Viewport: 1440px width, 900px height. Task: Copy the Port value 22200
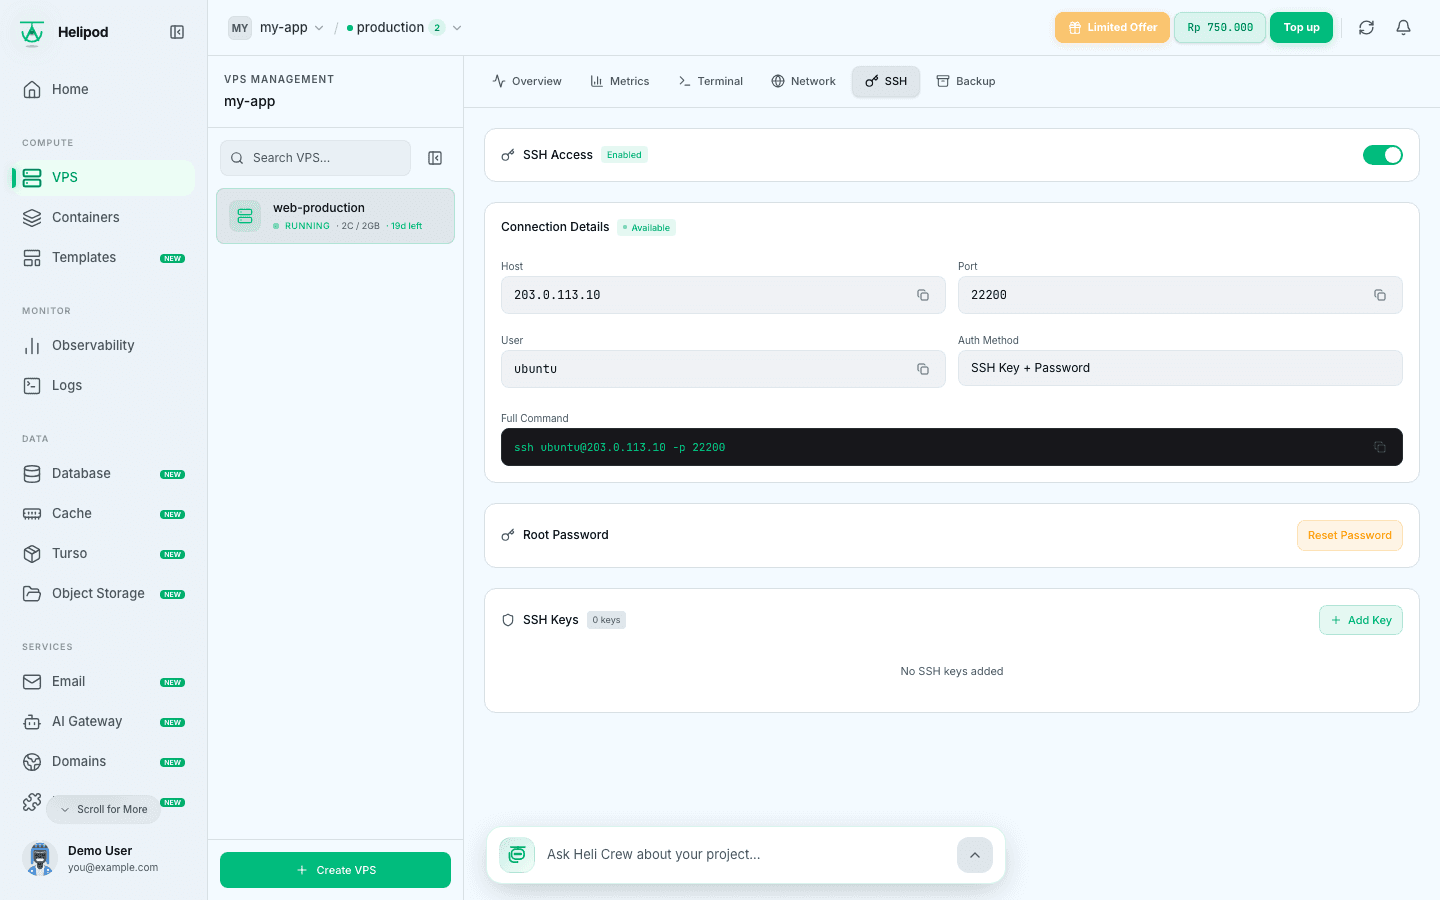pyautogui.click(x=1380, y=295)
